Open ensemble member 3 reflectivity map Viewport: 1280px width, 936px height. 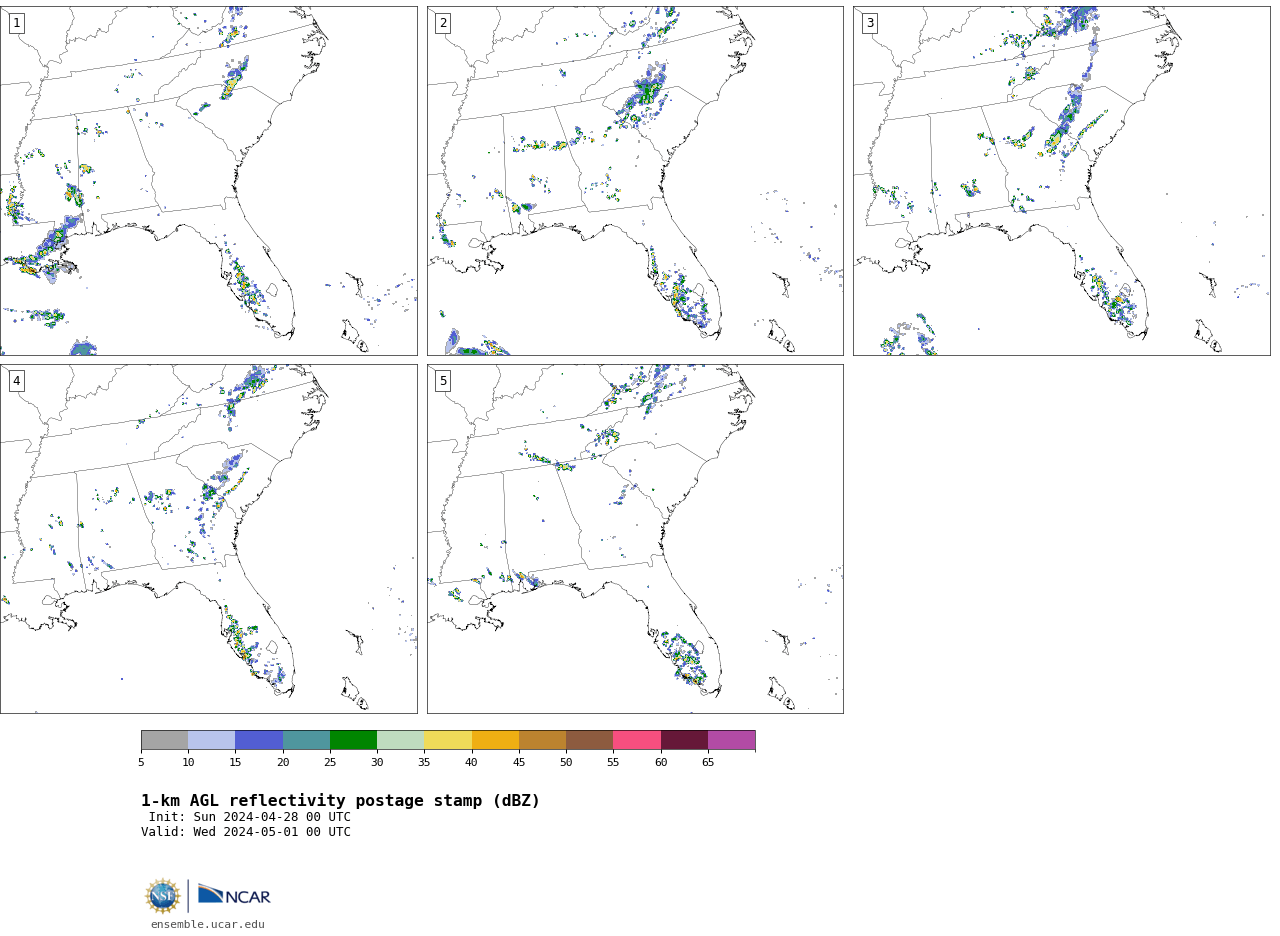[x=1061, y=181]
